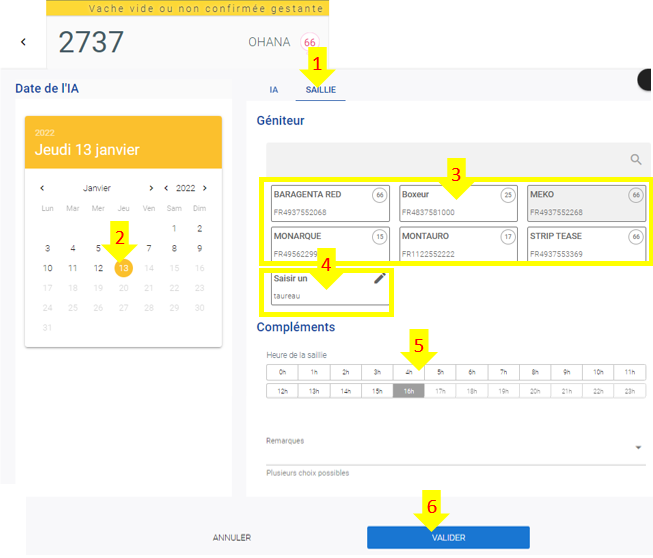Viewport: 653px width, 558px height.
Task: Set saillie hour to 11h
Action: [630, 372]
